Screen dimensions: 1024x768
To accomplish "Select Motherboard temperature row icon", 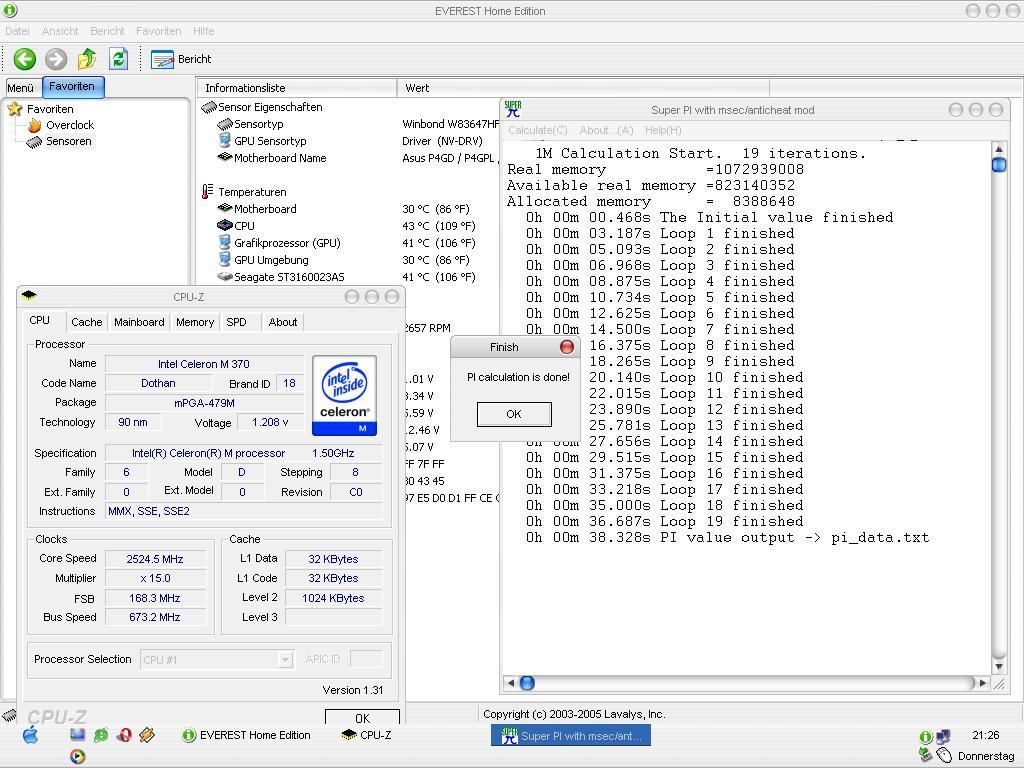I will [225, 208].
